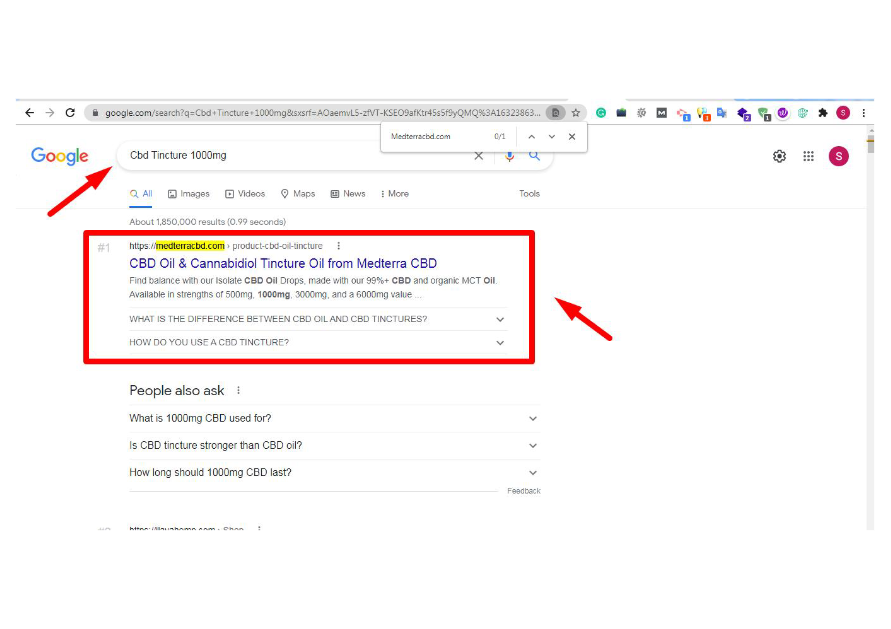Switch to the Maps tab

point(298,194)
